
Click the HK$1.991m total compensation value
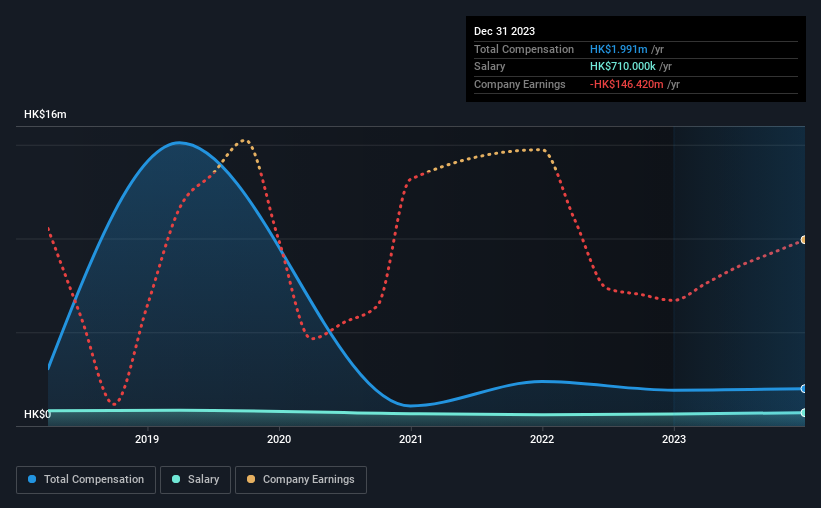(x=618, y=49)
